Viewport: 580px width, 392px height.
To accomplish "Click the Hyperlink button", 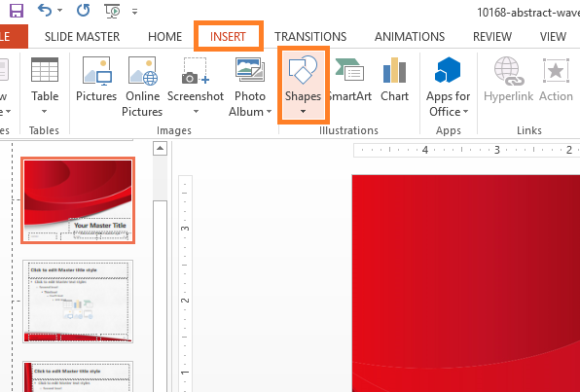I will [508, 79].
